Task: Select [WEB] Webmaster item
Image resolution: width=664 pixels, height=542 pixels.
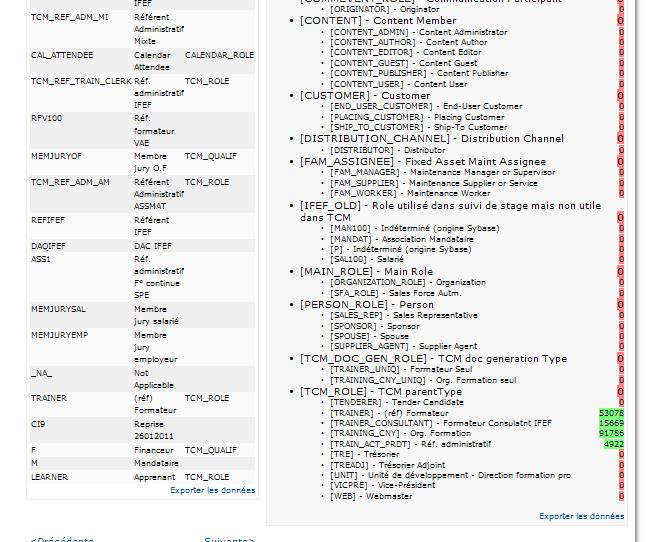Action: [371, 496]
